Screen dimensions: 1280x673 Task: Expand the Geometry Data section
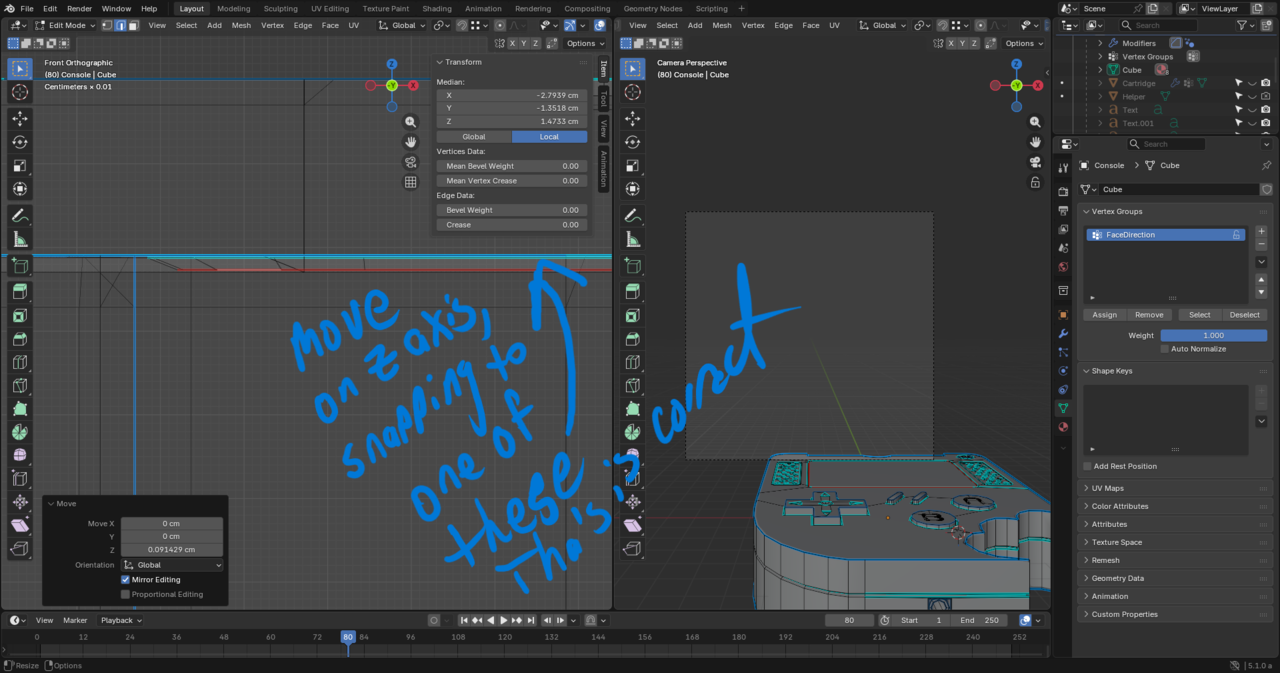pos(1117,578)
